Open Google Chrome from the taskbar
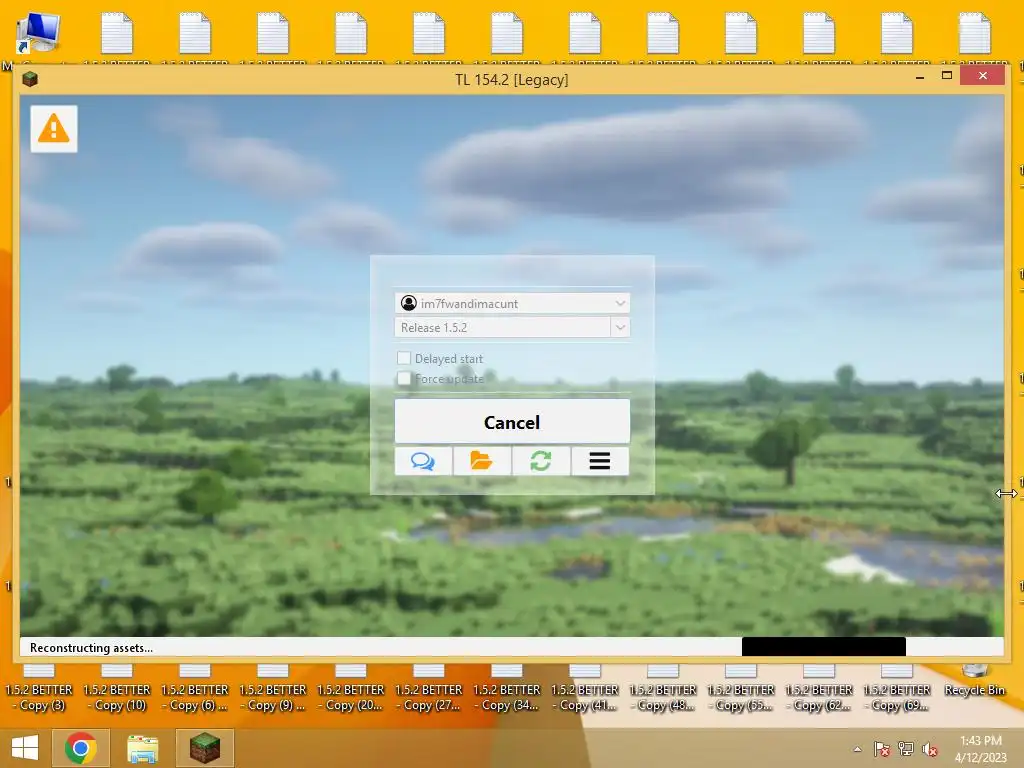This screenshot has width=1024, height=768. click(81, 748)
